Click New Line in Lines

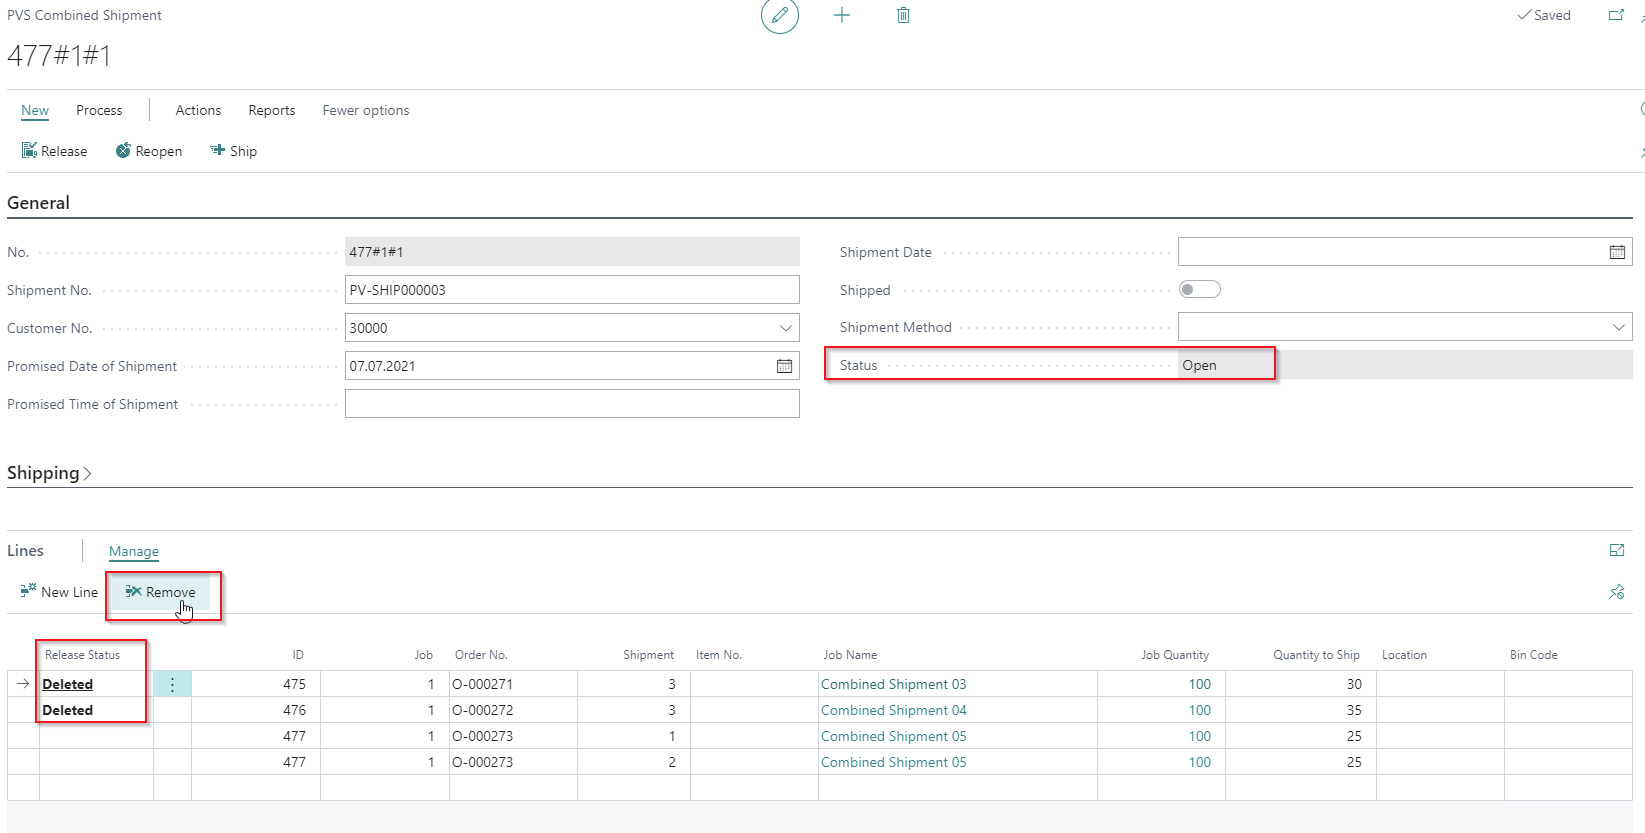59,592
